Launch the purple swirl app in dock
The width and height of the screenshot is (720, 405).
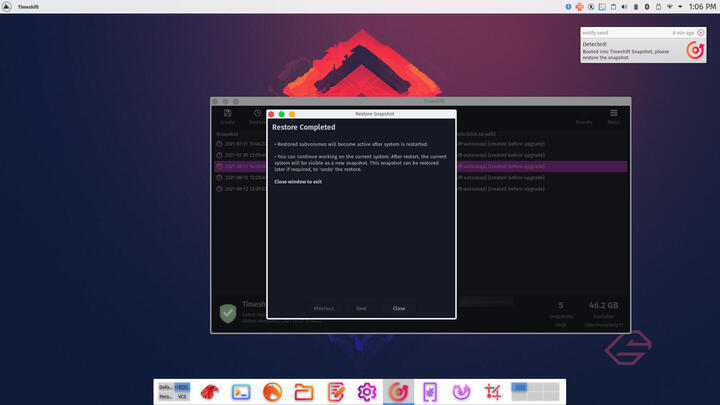tap(461, 392)
